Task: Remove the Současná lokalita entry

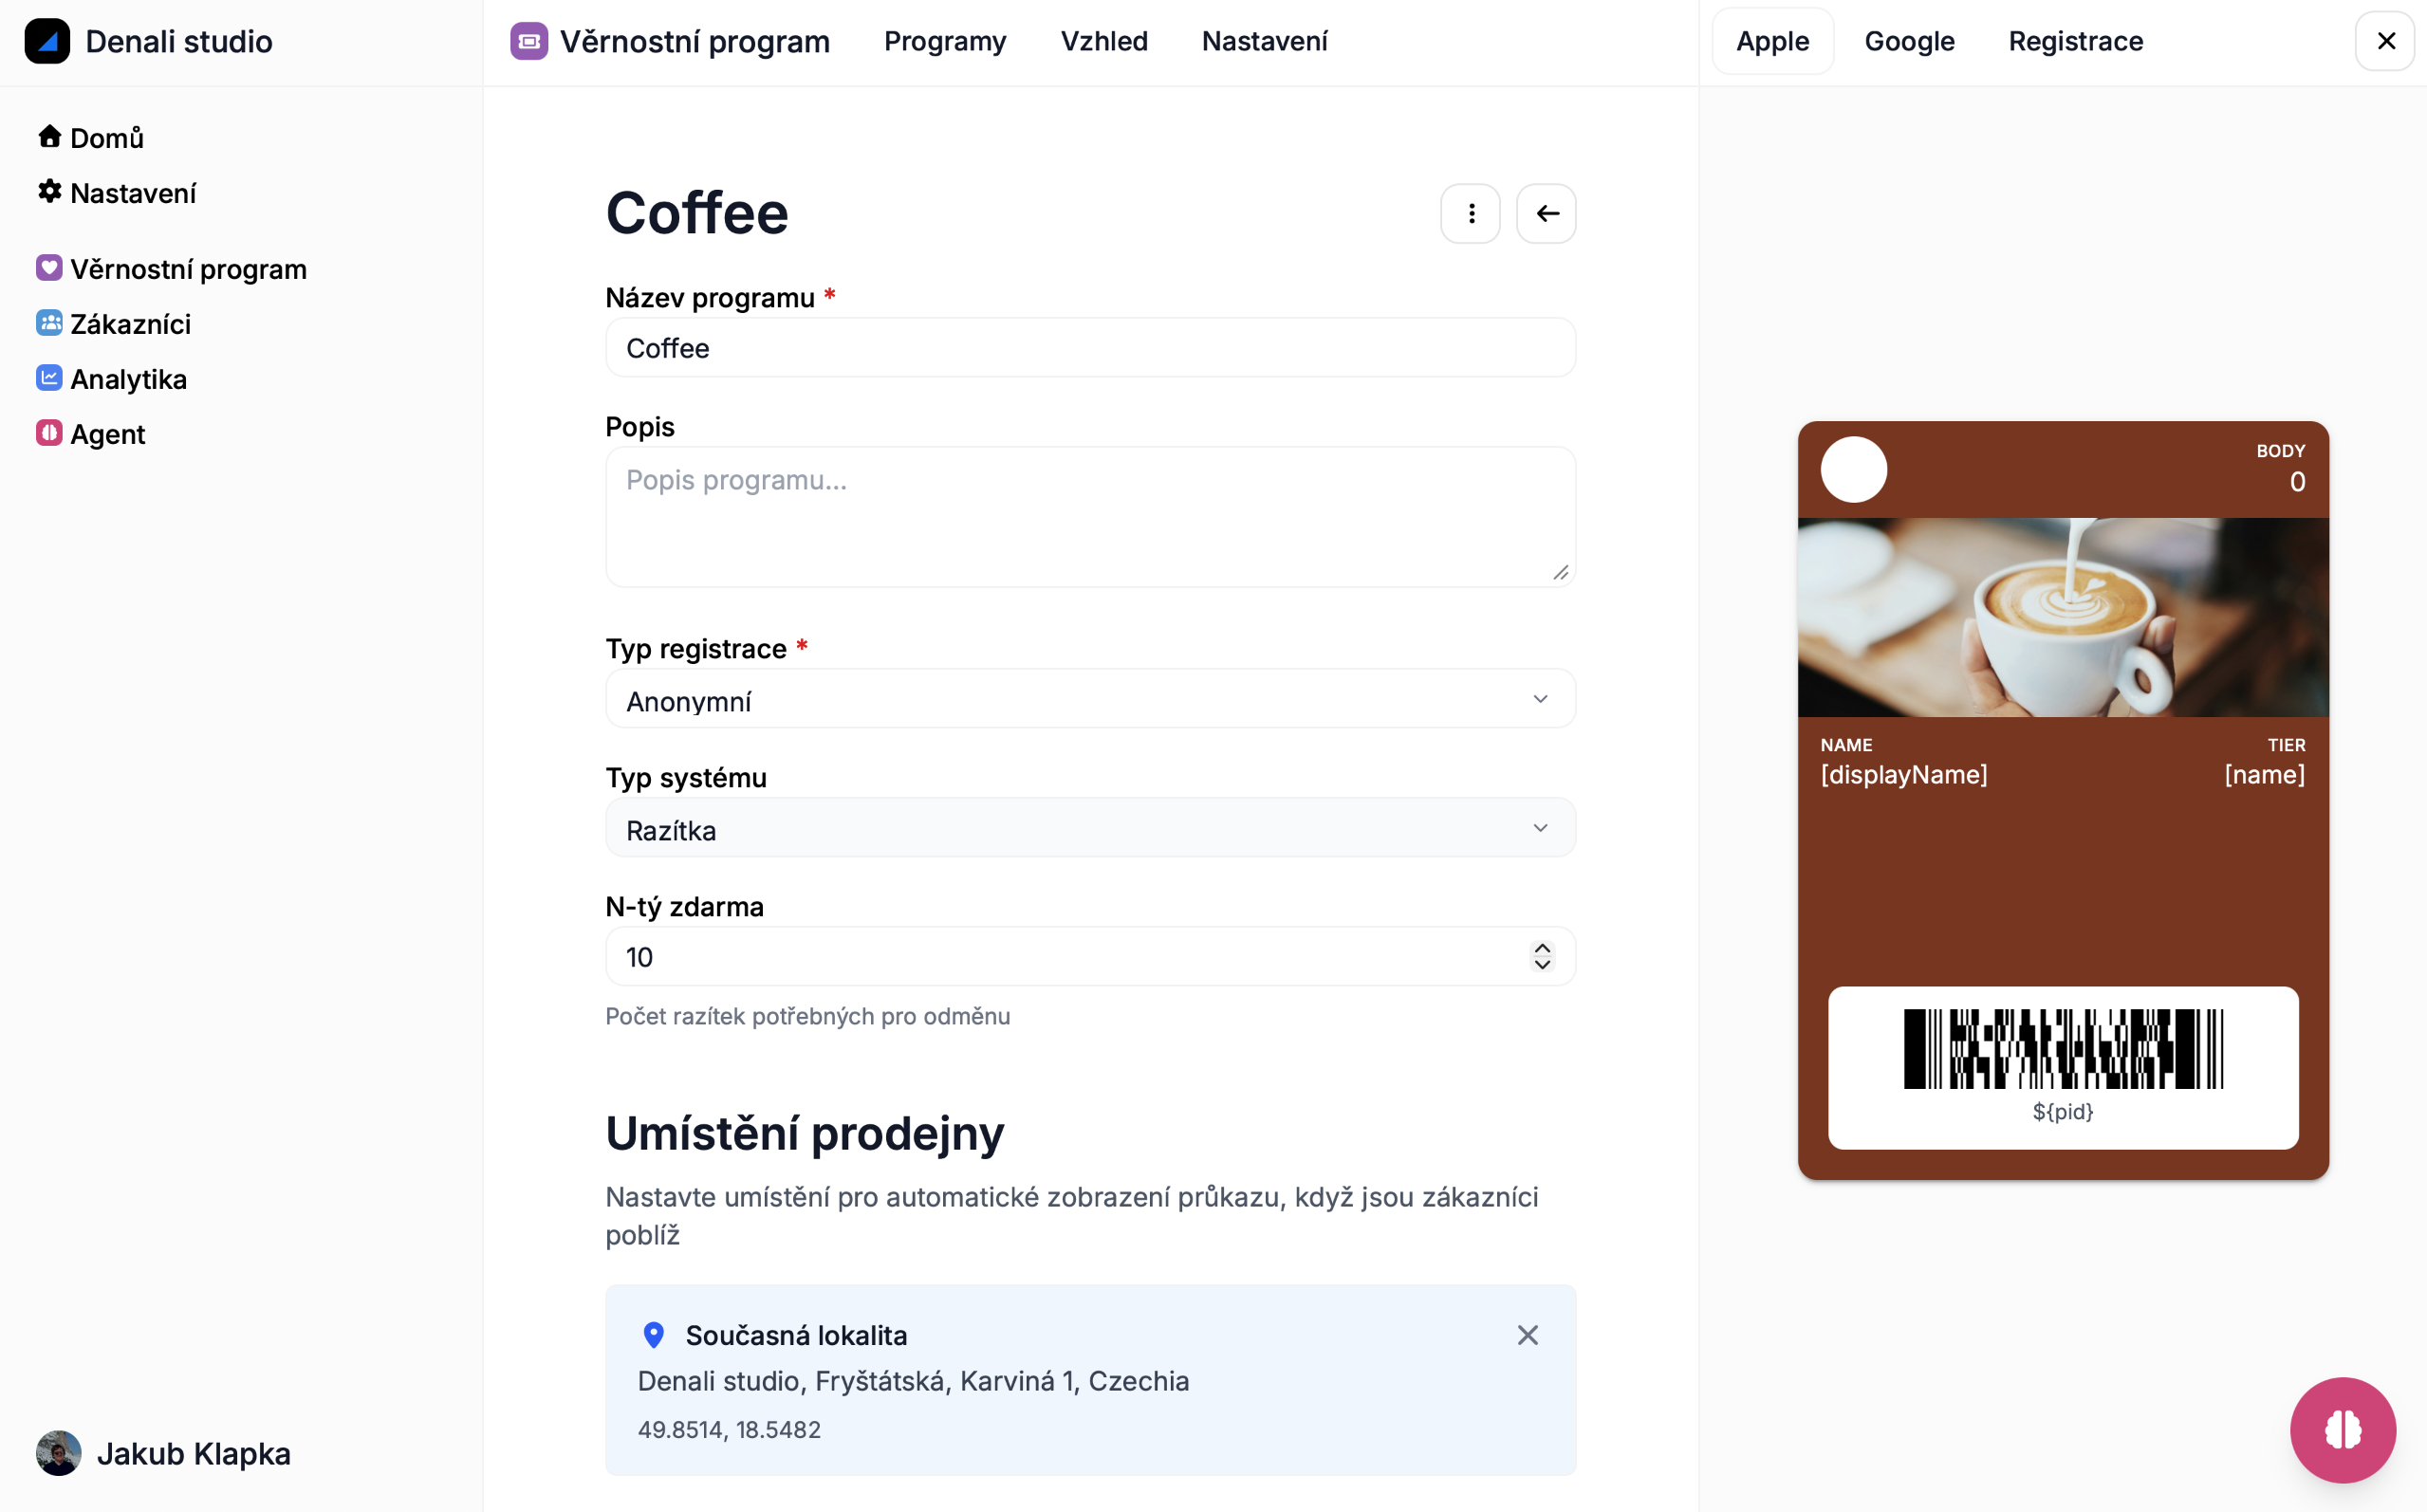Action: click(1527, 1334)
